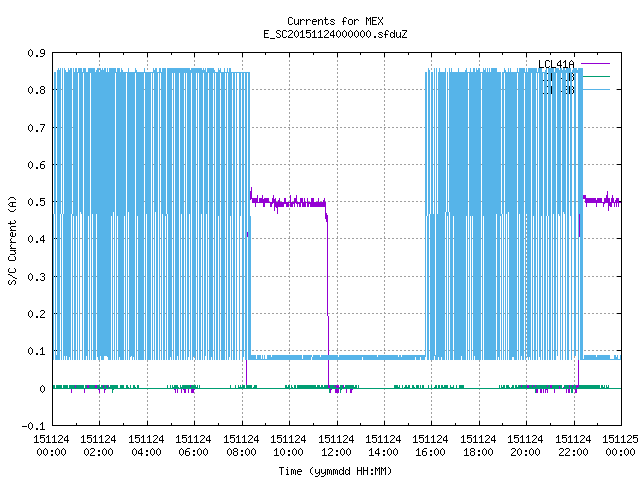This screenshot has height=480, width=640.
Task: Click the 151124 14:00 x-axis tick label
Action: tap(384, 446)
